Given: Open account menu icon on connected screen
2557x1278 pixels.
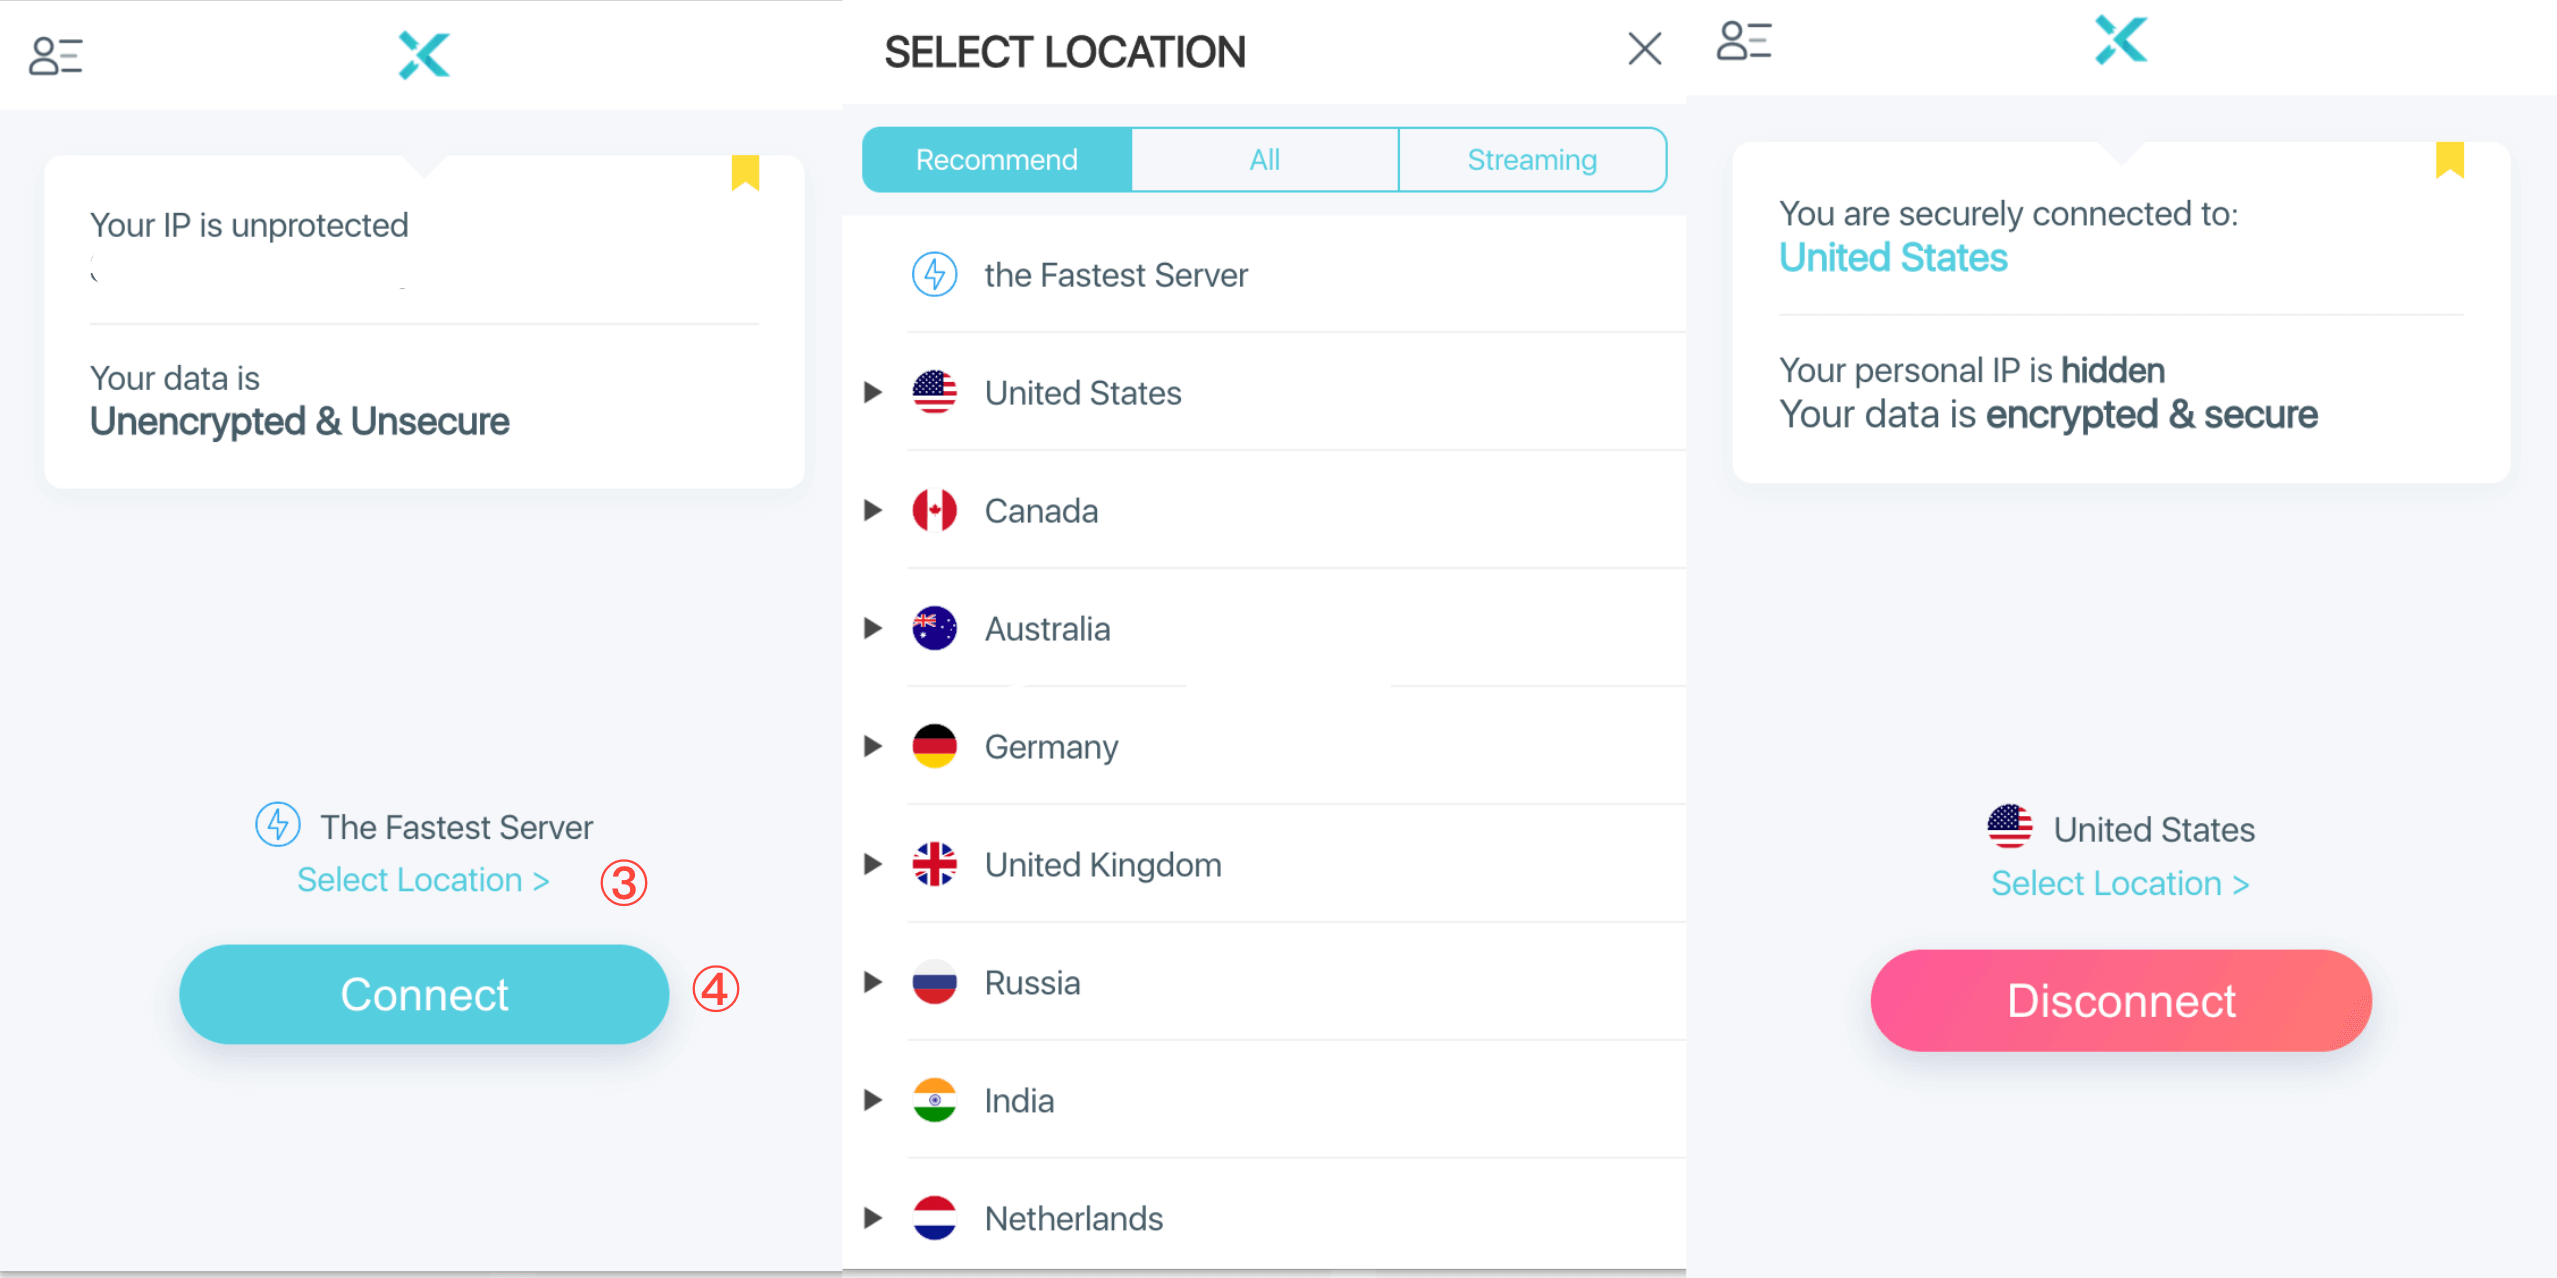Looking at the screenshot, I should pos(1744,41).
